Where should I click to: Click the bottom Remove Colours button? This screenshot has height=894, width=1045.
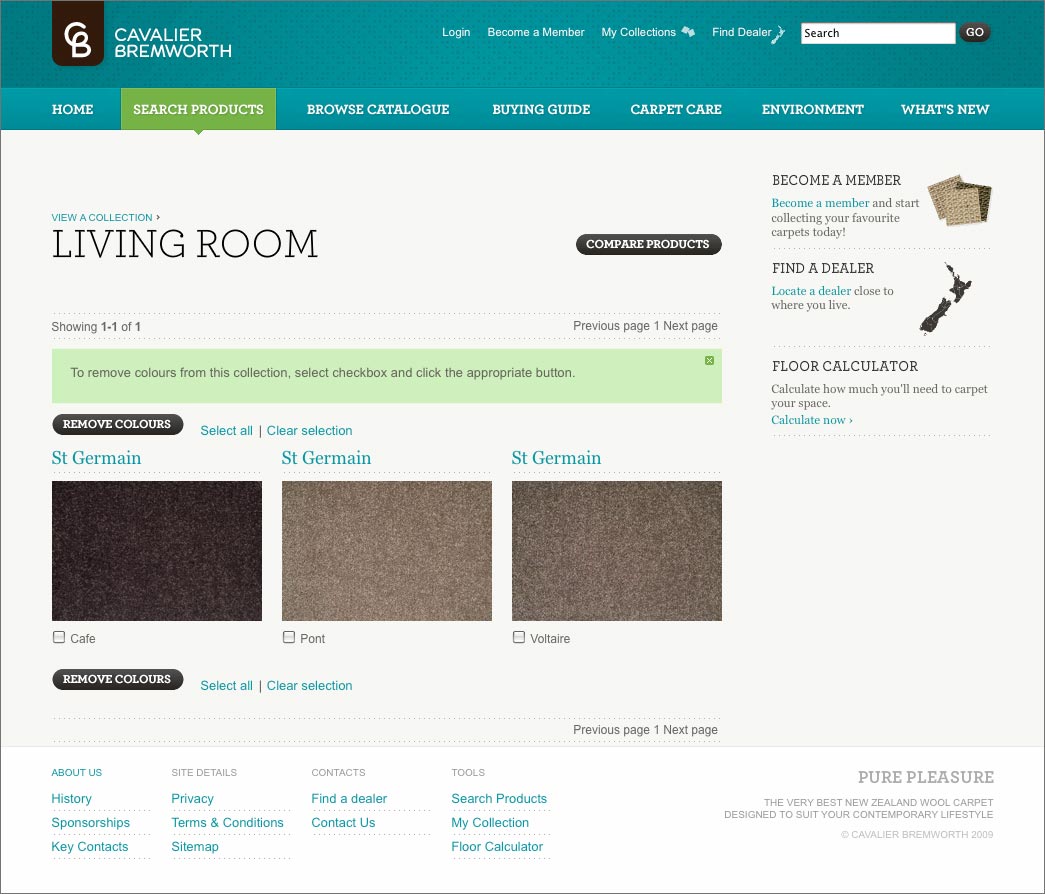coord(117,679)
